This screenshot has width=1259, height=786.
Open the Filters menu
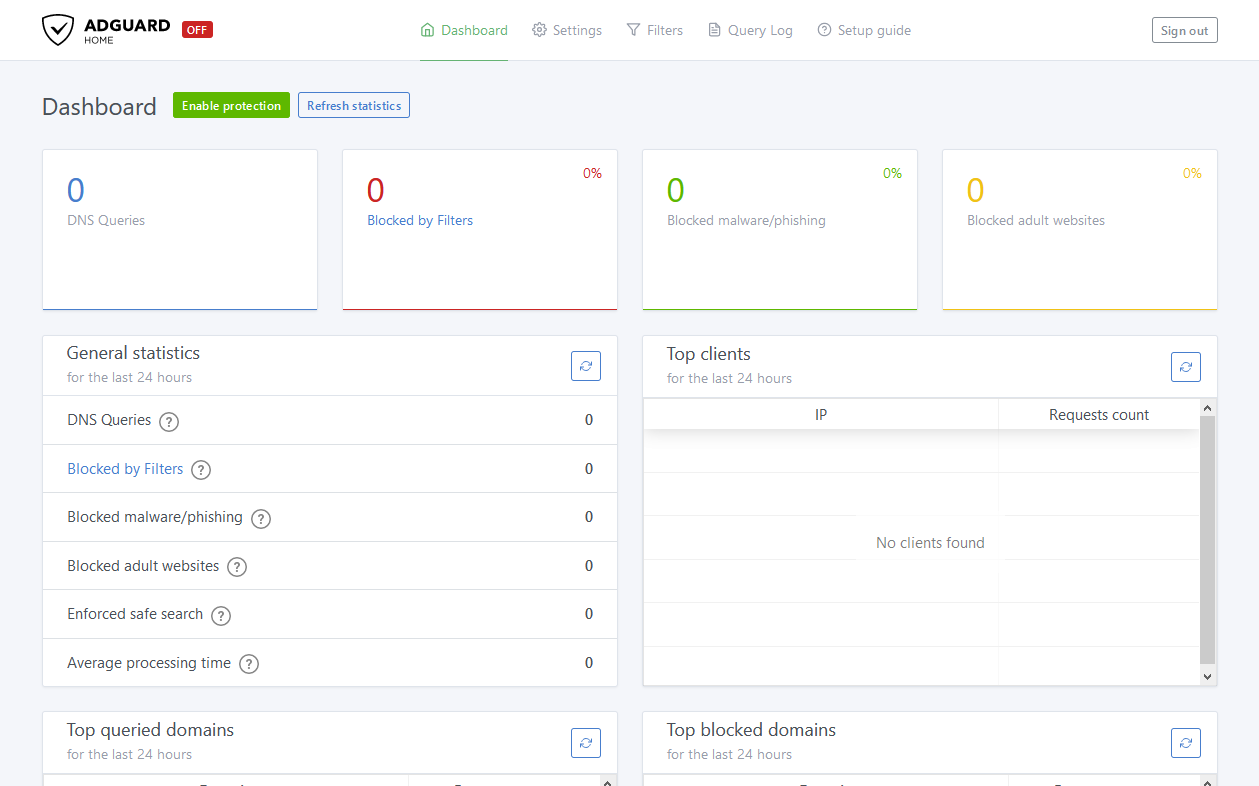655,30
